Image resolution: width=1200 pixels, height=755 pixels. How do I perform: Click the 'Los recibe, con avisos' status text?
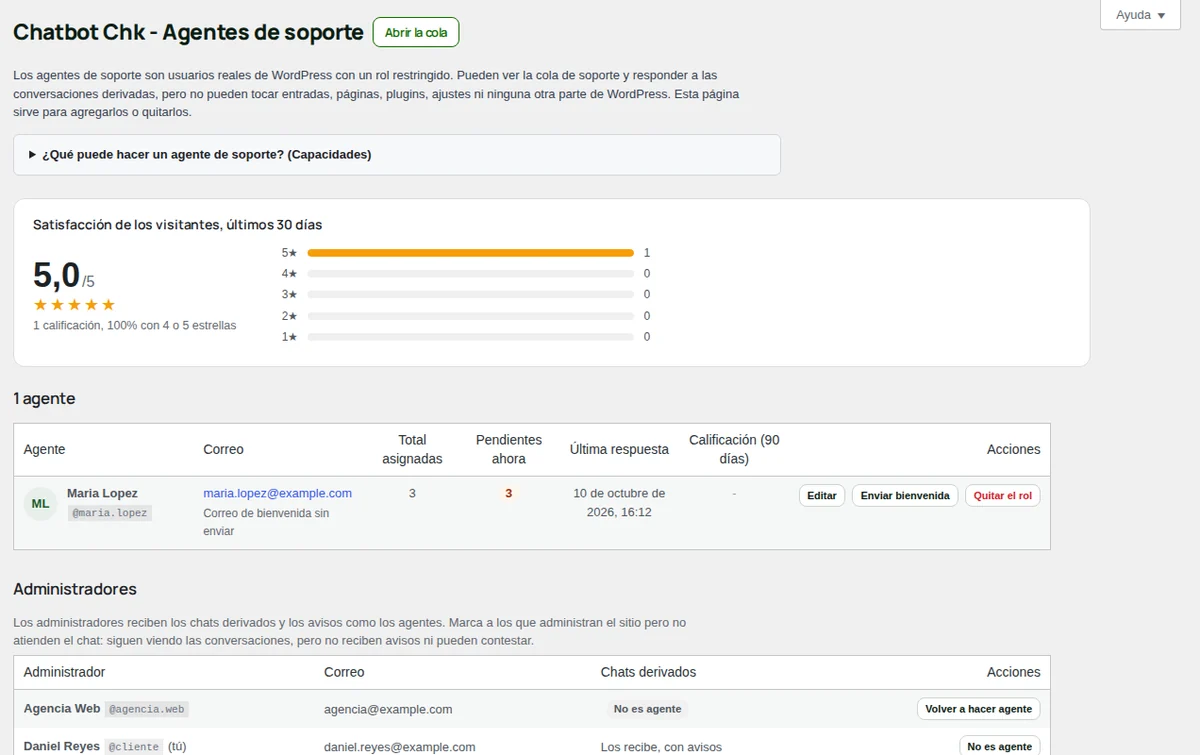click(661, 747)
